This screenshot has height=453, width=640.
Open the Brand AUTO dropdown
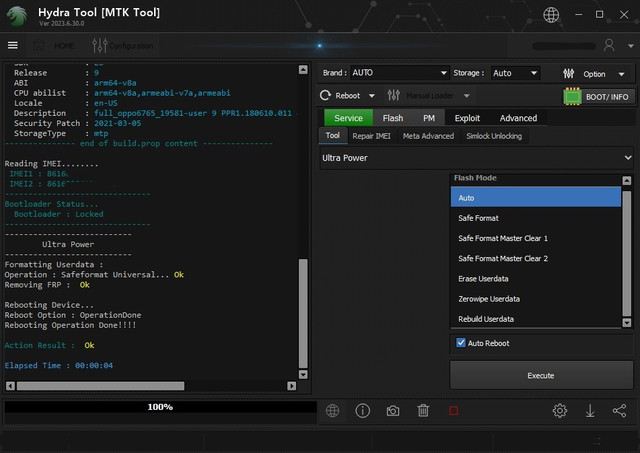(x=399, y=73)
